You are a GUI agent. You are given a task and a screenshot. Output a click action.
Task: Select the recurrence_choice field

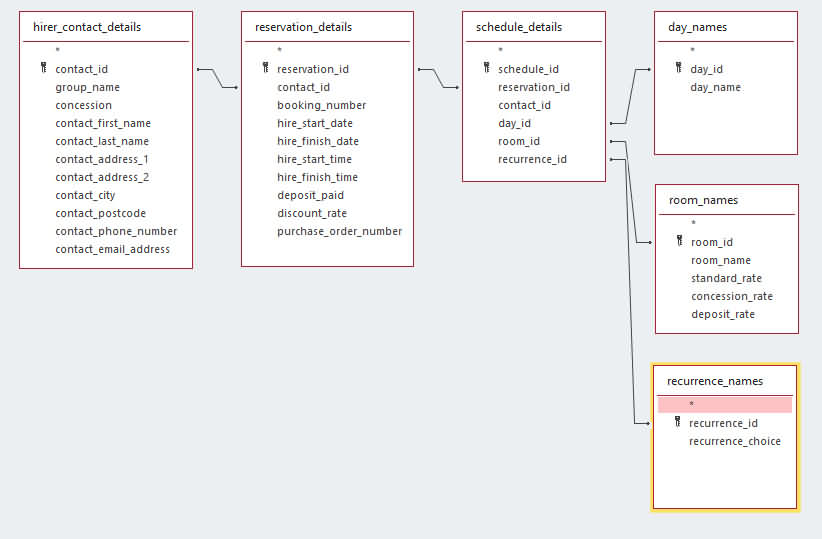[x=734, y=441]
